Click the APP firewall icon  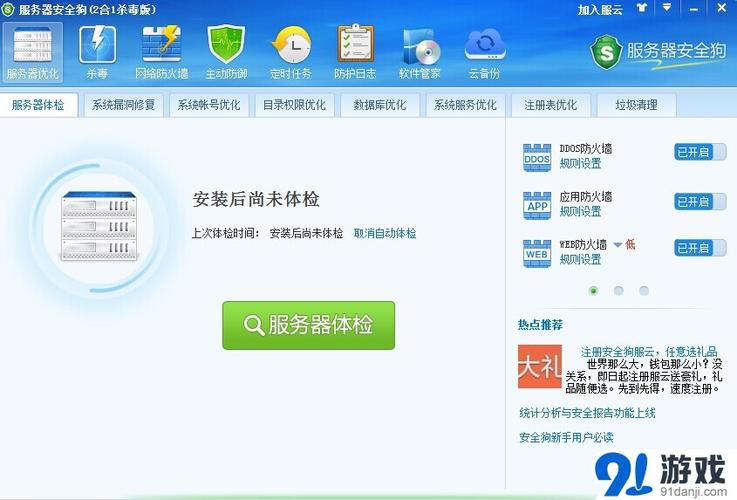(537, 206)
